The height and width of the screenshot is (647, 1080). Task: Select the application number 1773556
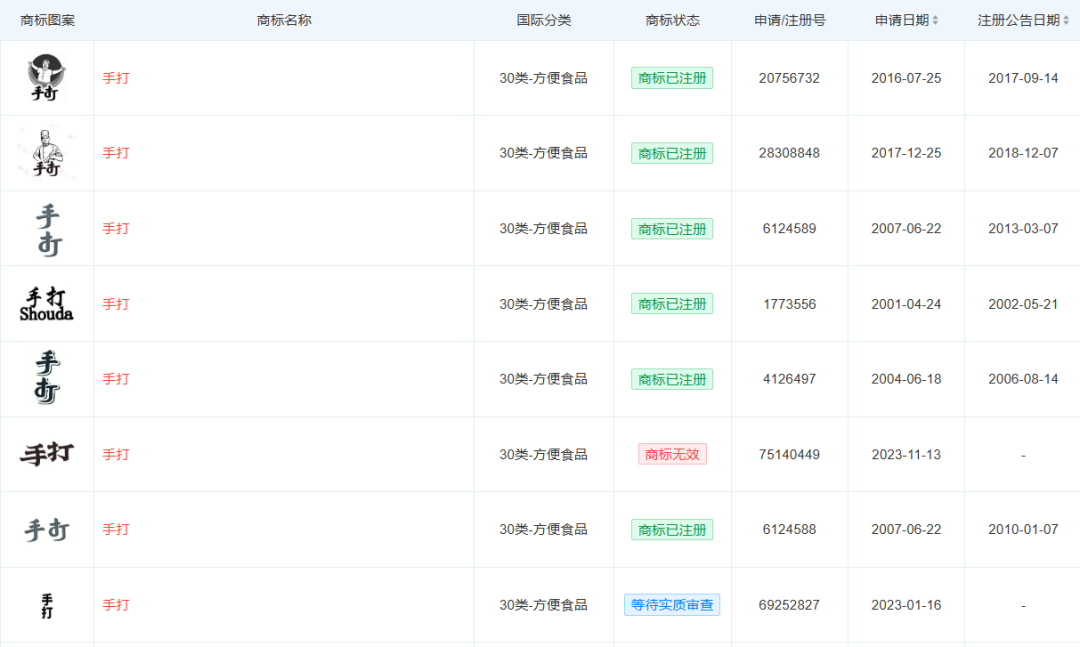click(x=789, y=304)
